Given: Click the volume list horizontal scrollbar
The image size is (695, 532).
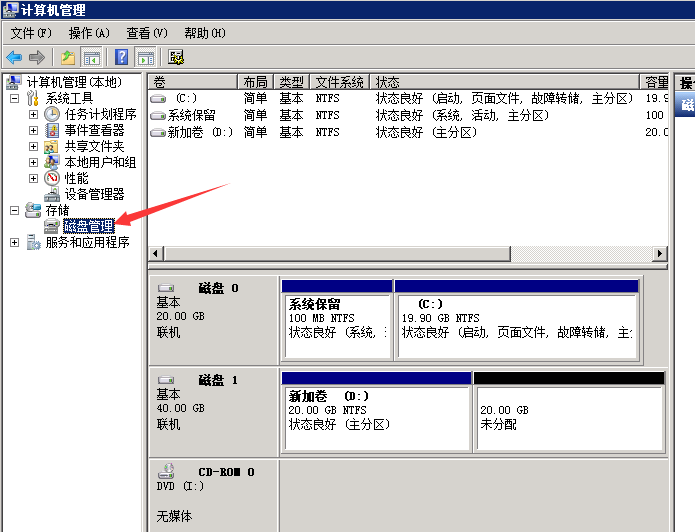Looking at the screenshot, I should pyautogui.click(x=400, y=254).
